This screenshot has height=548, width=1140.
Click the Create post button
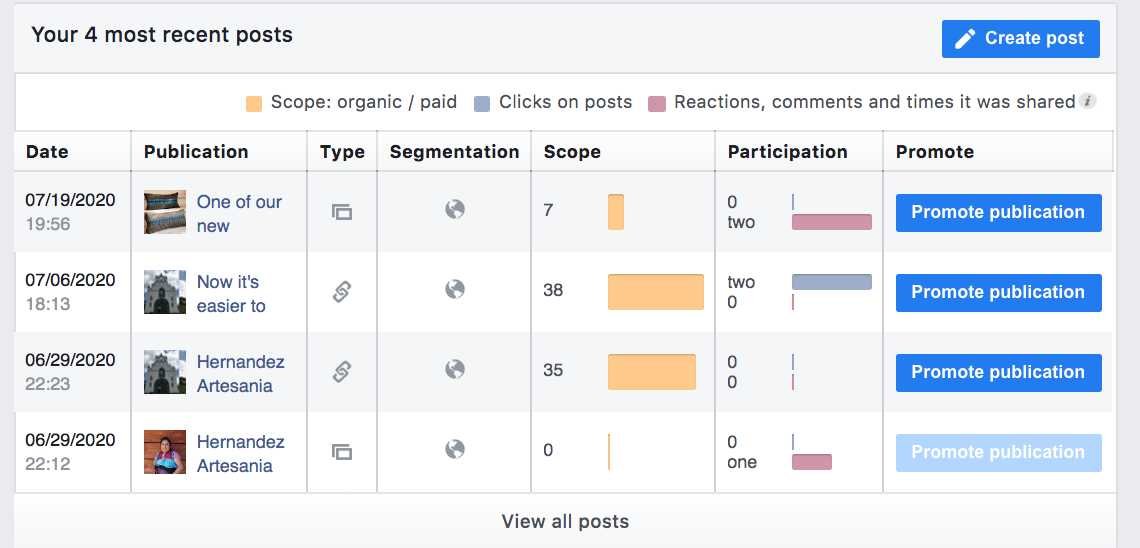pyautogui.click(x=1020, y=39)
